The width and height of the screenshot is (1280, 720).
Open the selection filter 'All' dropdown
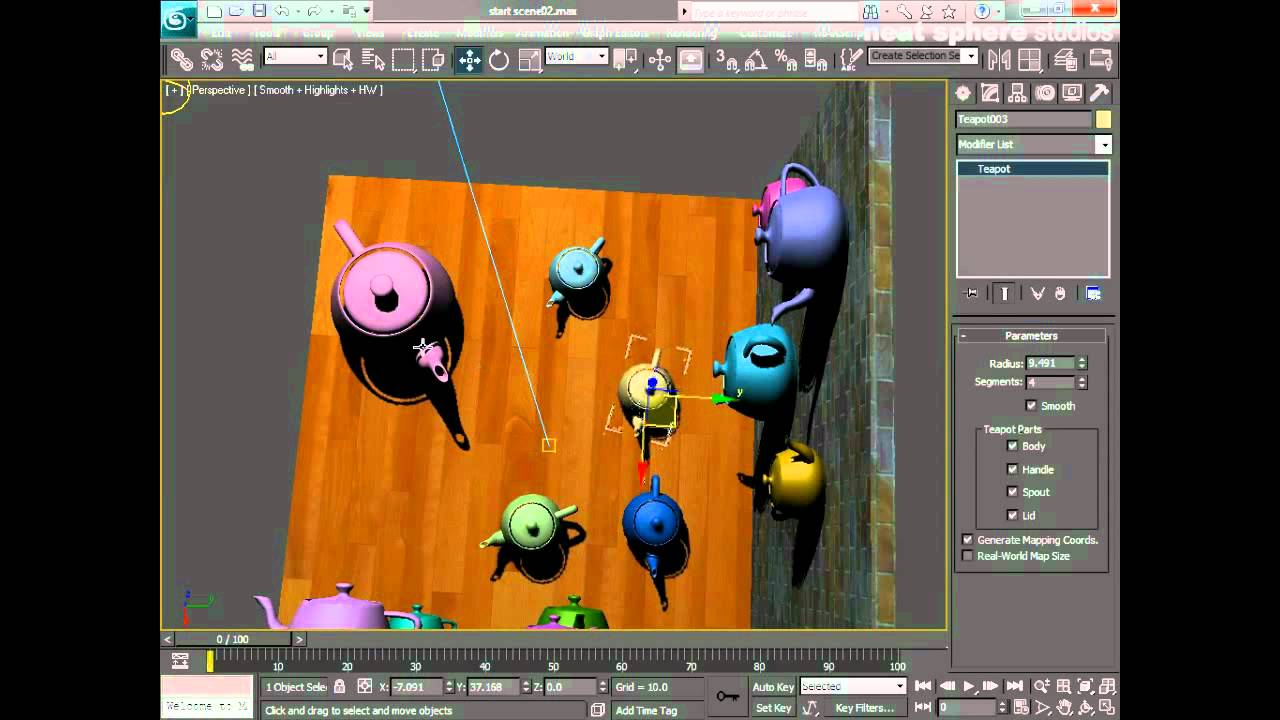pyautogui.click(x=295, y=56)
